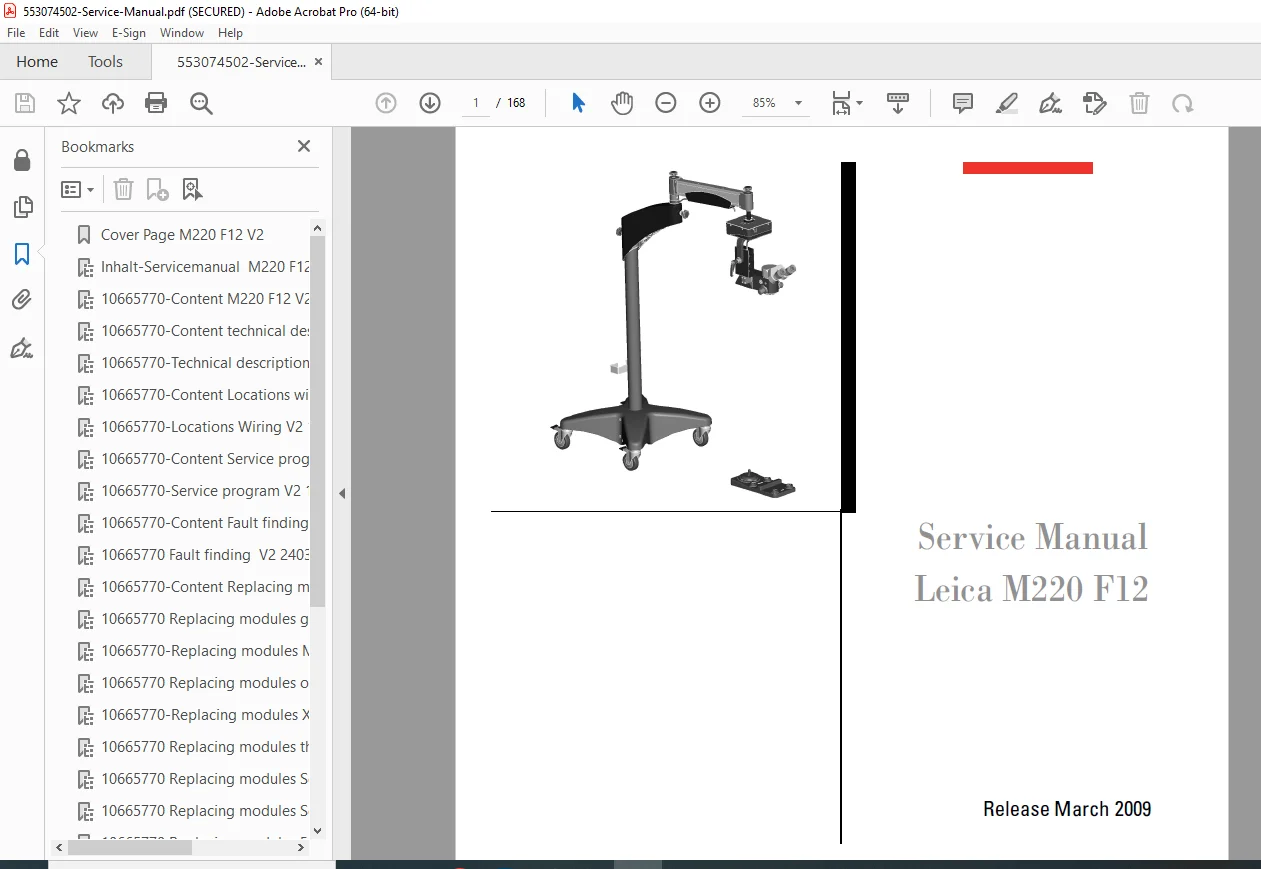Viewport: 1261px width, 869px height.
Task: Zoom out with the minus circle button
Action: click(666, 103)
